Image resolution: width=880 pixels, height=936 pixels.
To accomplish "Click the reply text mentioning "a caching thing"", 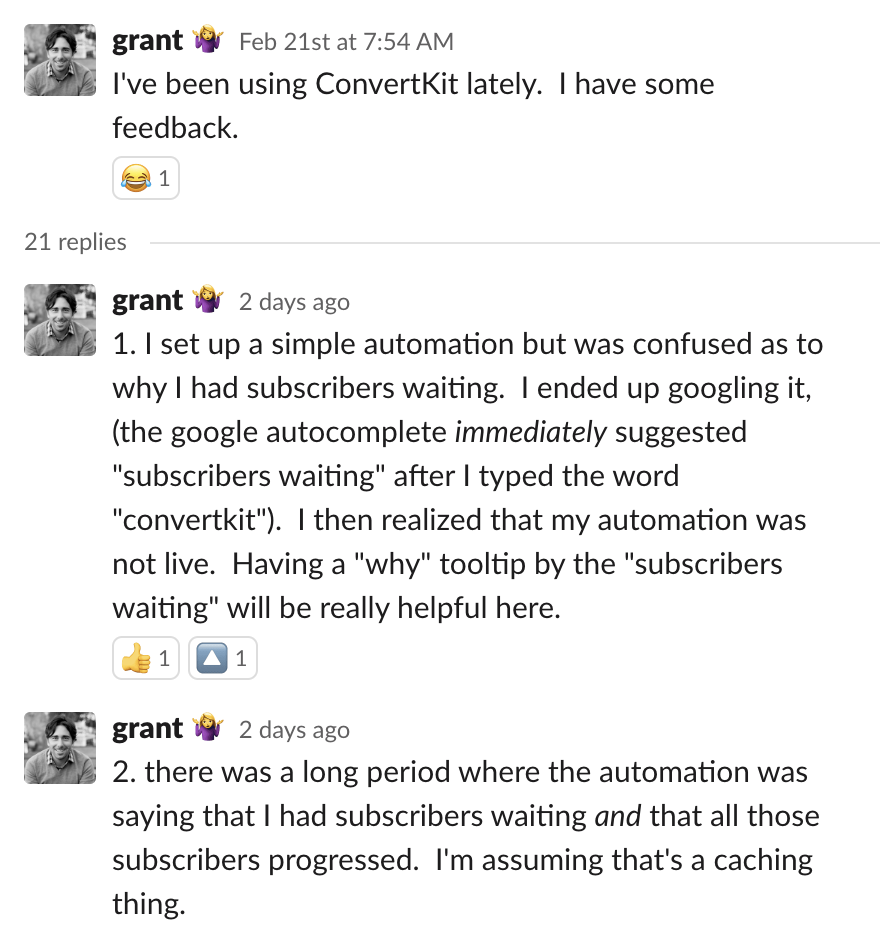I will pyautogui.click(x=461, y=860).
